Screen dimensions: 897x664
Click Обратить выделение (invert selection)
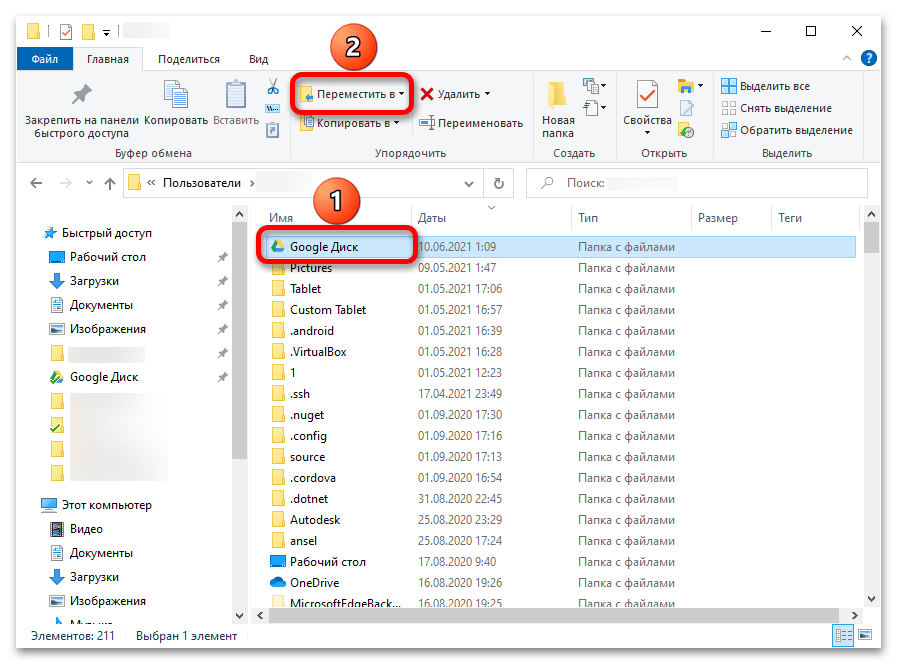point(787,130)
